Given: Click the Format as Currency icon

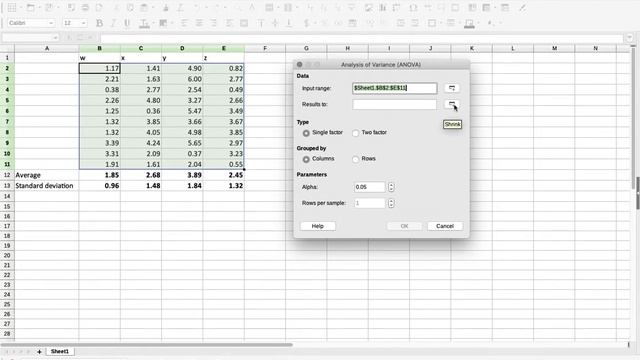Looking at the screenshot, I should point(307,23).
